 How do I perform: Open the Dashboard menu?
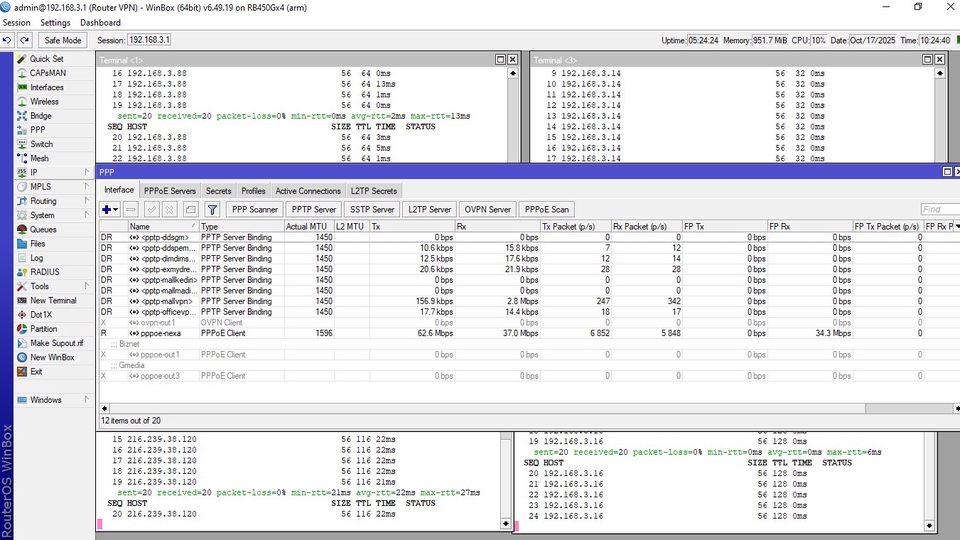tap(100, 22)
